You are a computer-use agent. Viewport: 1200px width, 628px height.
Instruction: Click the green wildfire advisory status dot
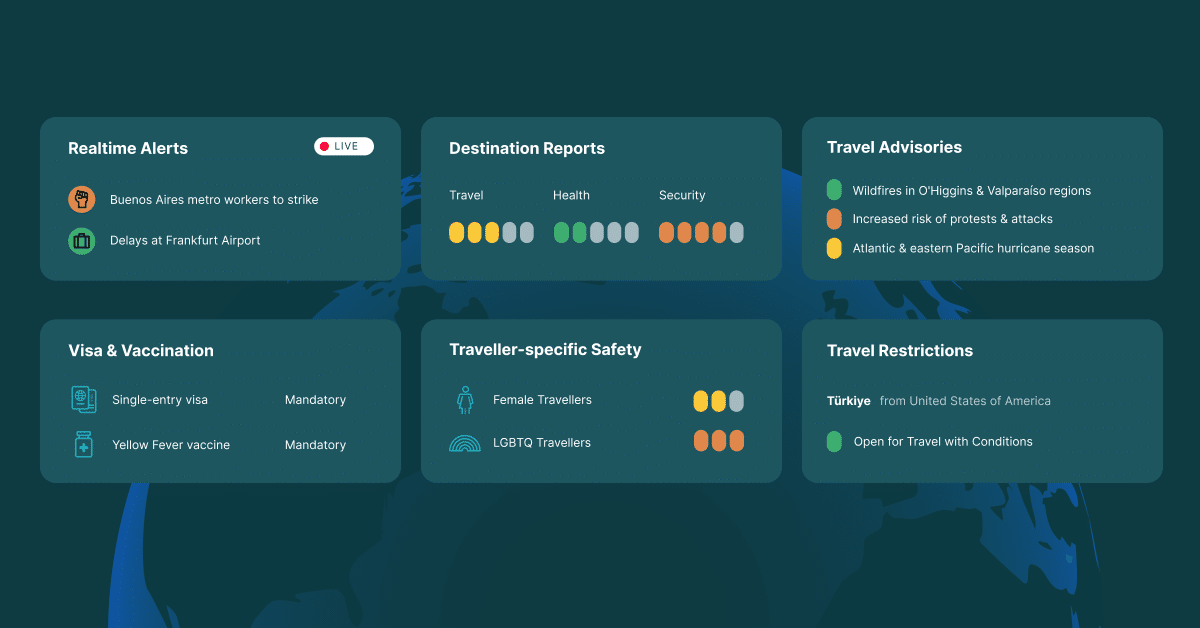point(834,189)
